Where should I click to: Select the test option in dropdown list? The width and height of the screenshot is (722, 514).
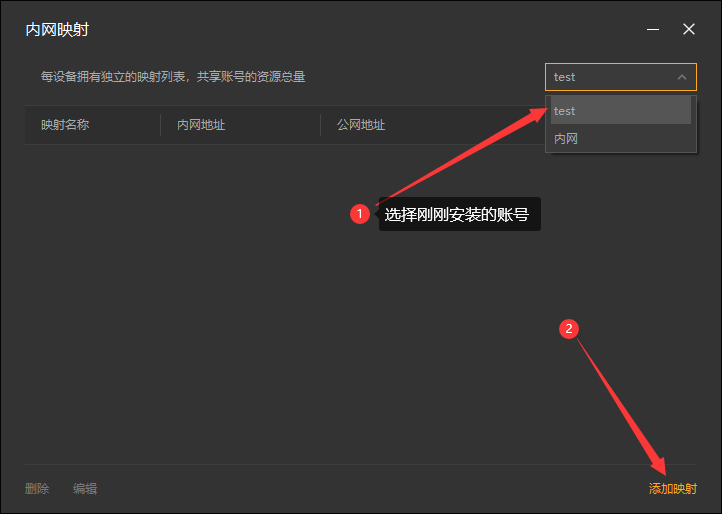[620, 111]
